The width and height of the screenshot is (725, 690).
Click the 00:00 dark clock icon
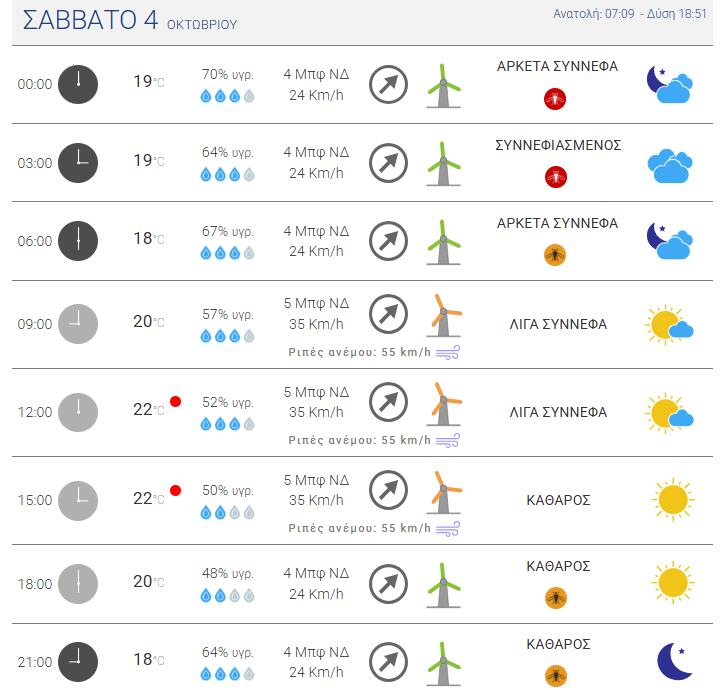[78, 84]
